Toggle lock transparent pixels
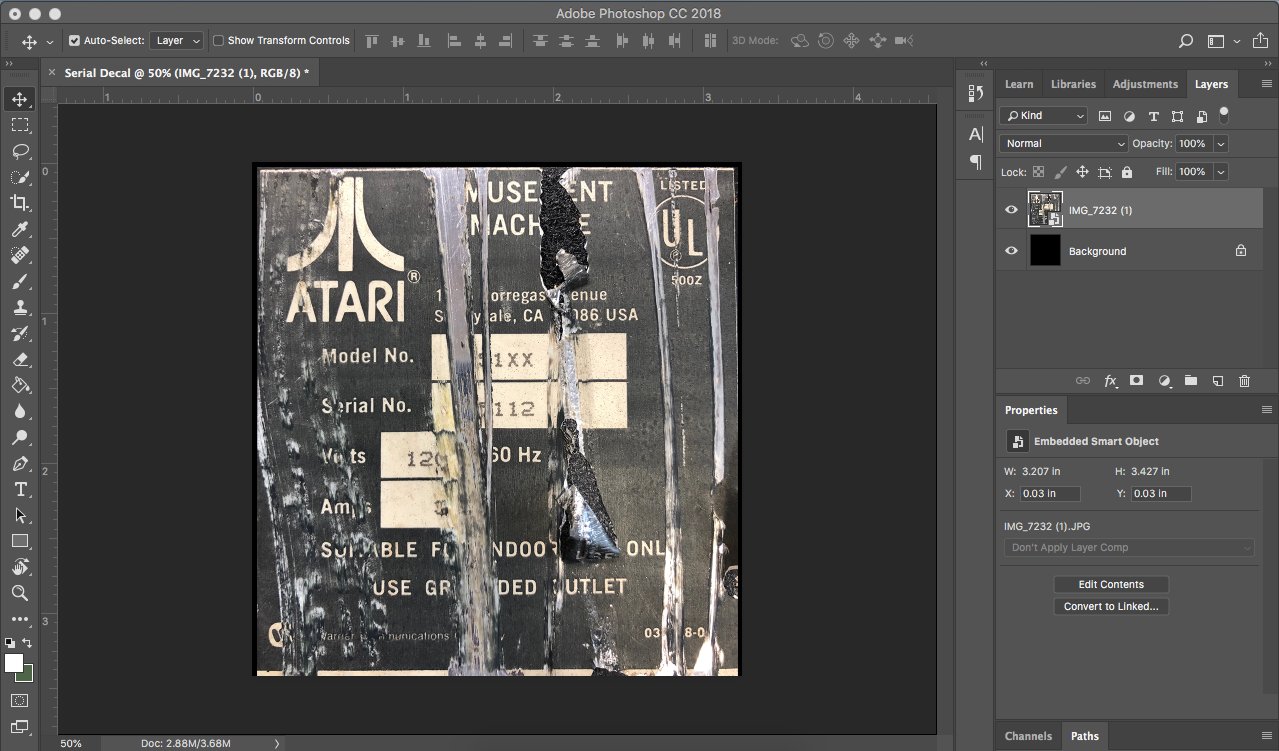The width and height of the screenshot is (1279, 751). coord(1038,172)
